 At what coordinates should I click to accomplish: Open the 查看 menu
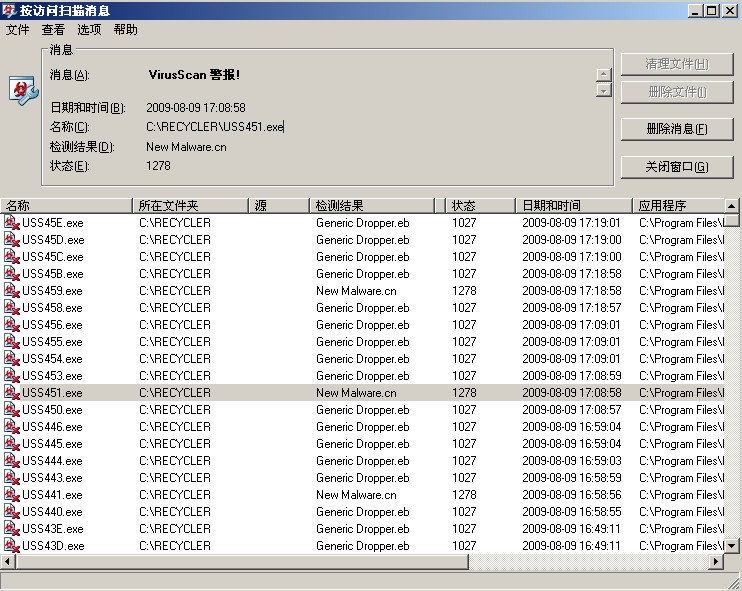pos(53,30)
